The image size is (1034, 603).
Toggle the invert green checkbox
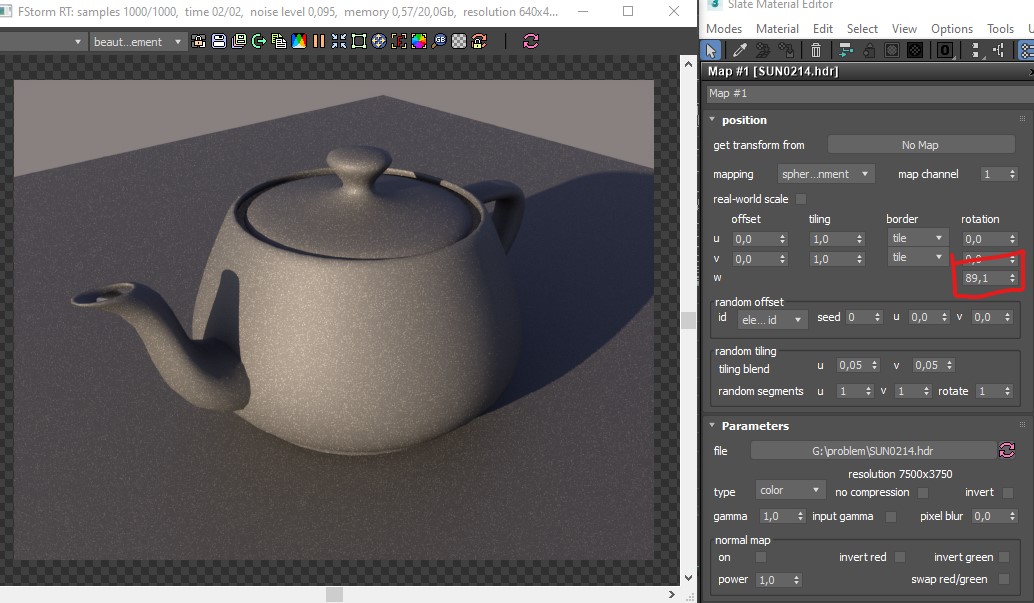[1004, 557]
